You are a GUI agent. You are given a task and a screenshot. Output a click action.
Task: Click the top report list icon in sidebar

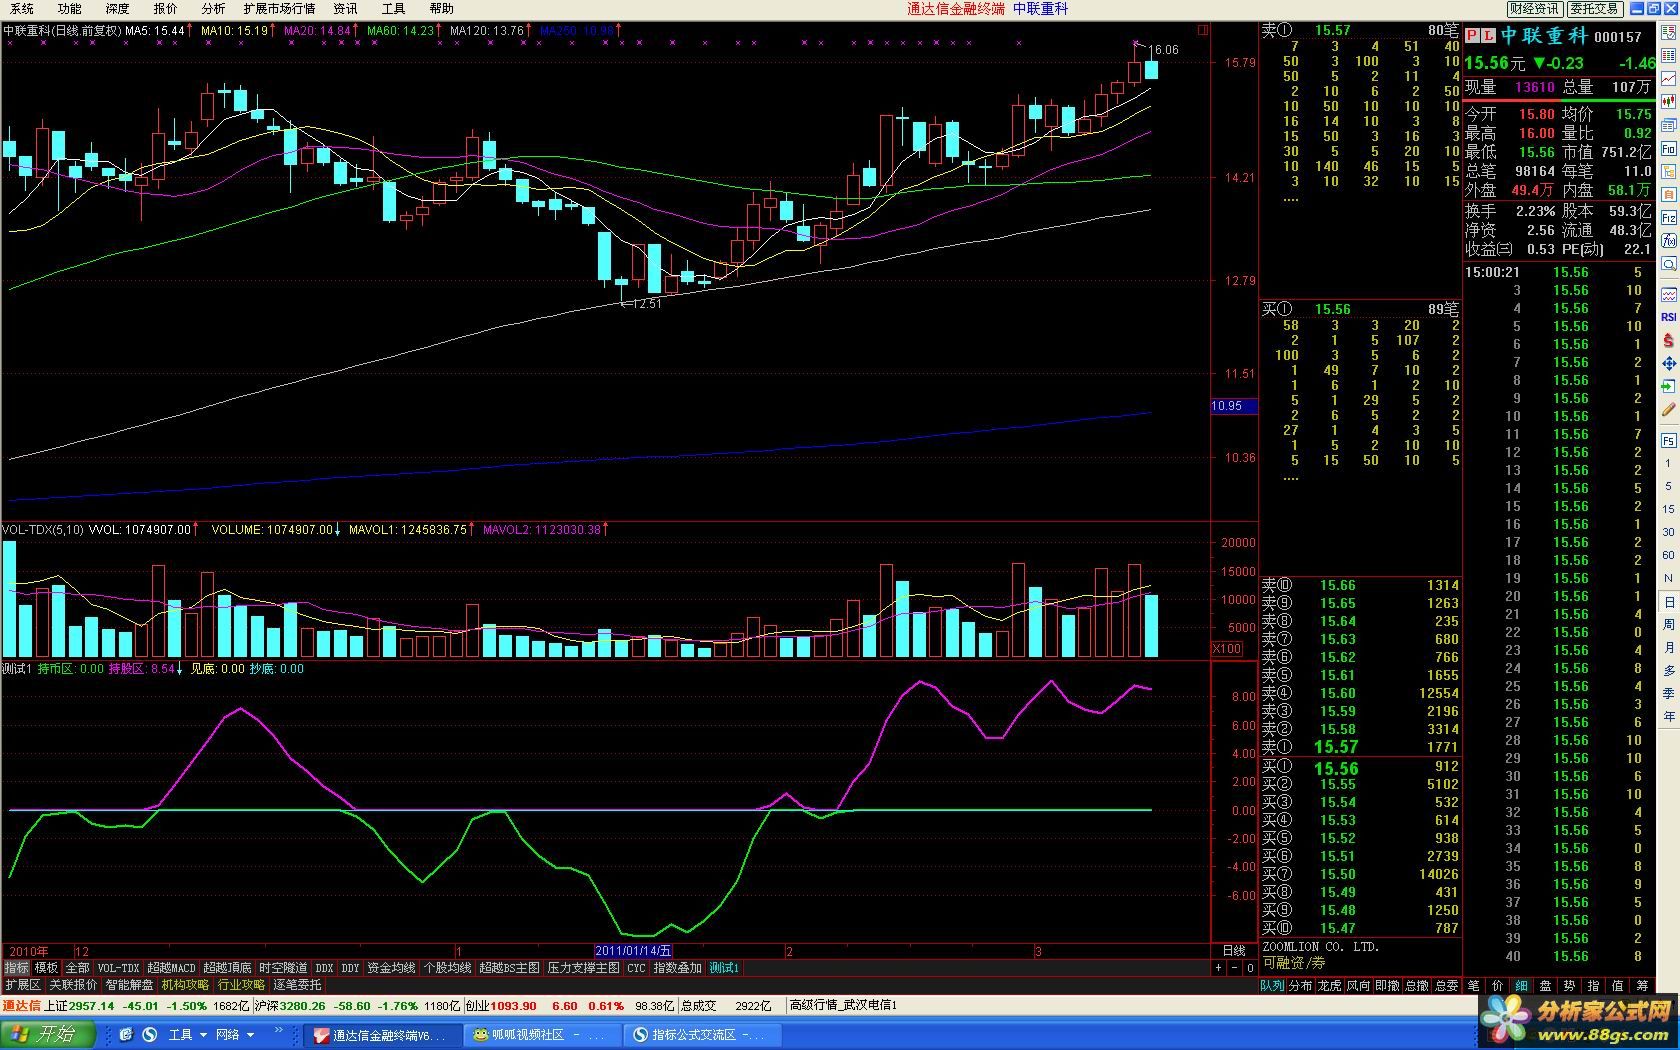pos(1669,32)
